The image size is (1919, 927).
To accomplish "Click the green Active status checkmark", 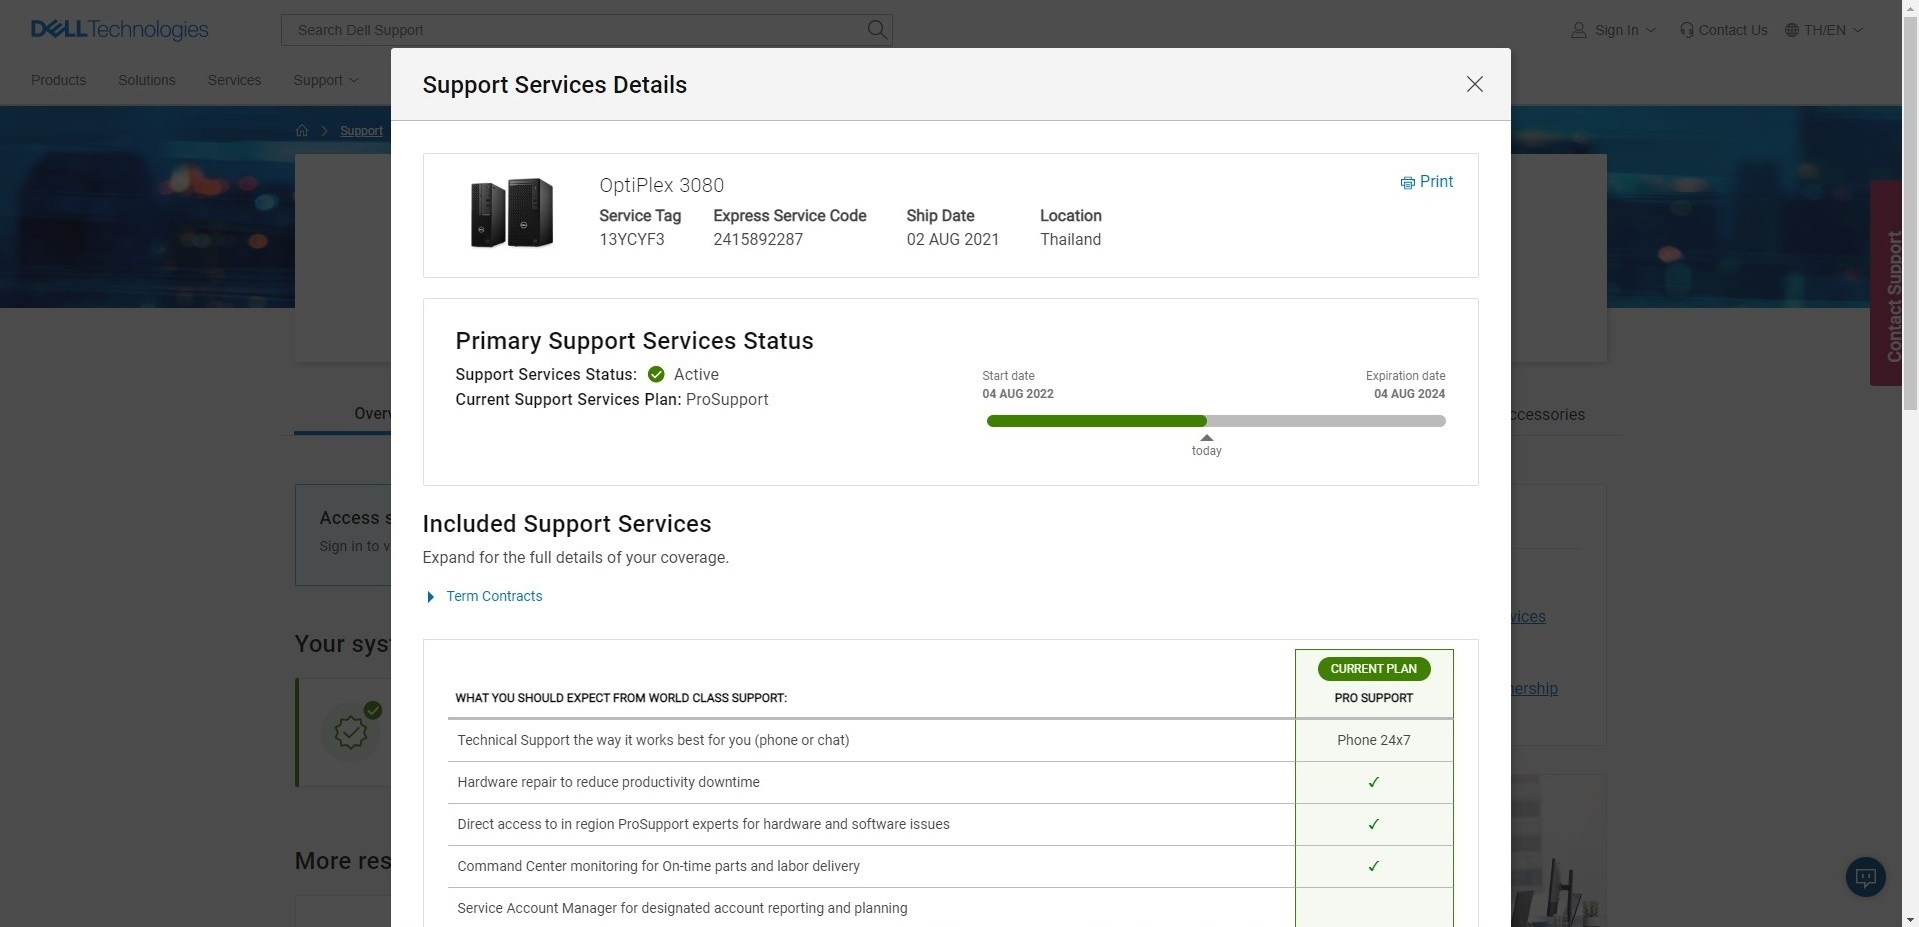I will (x=656, y=375).
